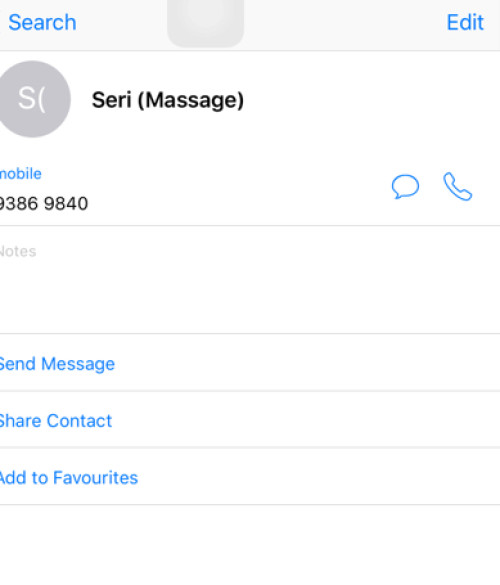Screen dimensions: 500x585
Task: Select Add to Favourites
Action: click(x=69, y=478)
